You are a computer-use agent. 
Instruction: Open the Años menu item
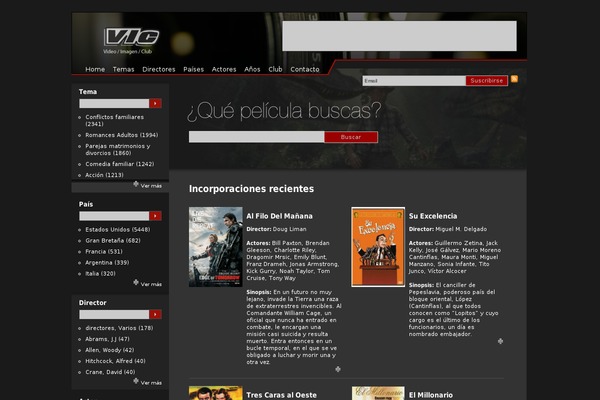click(x=252, y=69)
